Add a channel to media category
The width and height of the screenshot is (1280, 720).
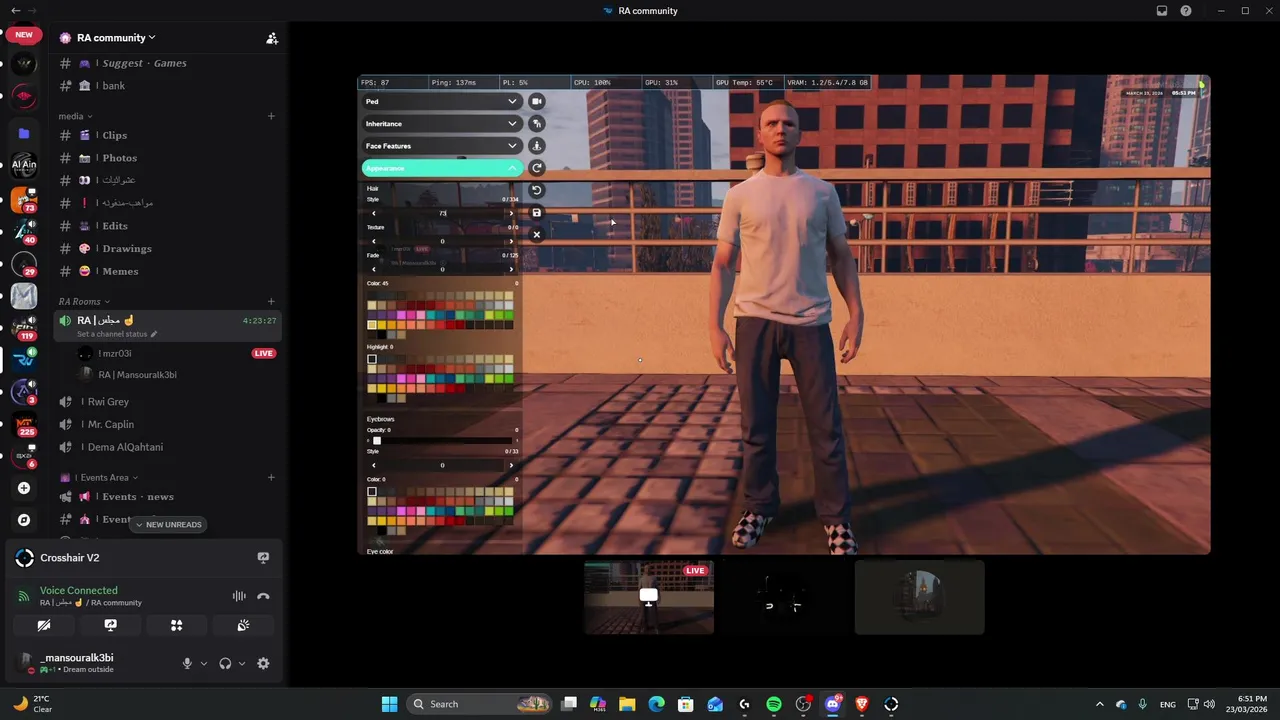(x=271, y=116)
